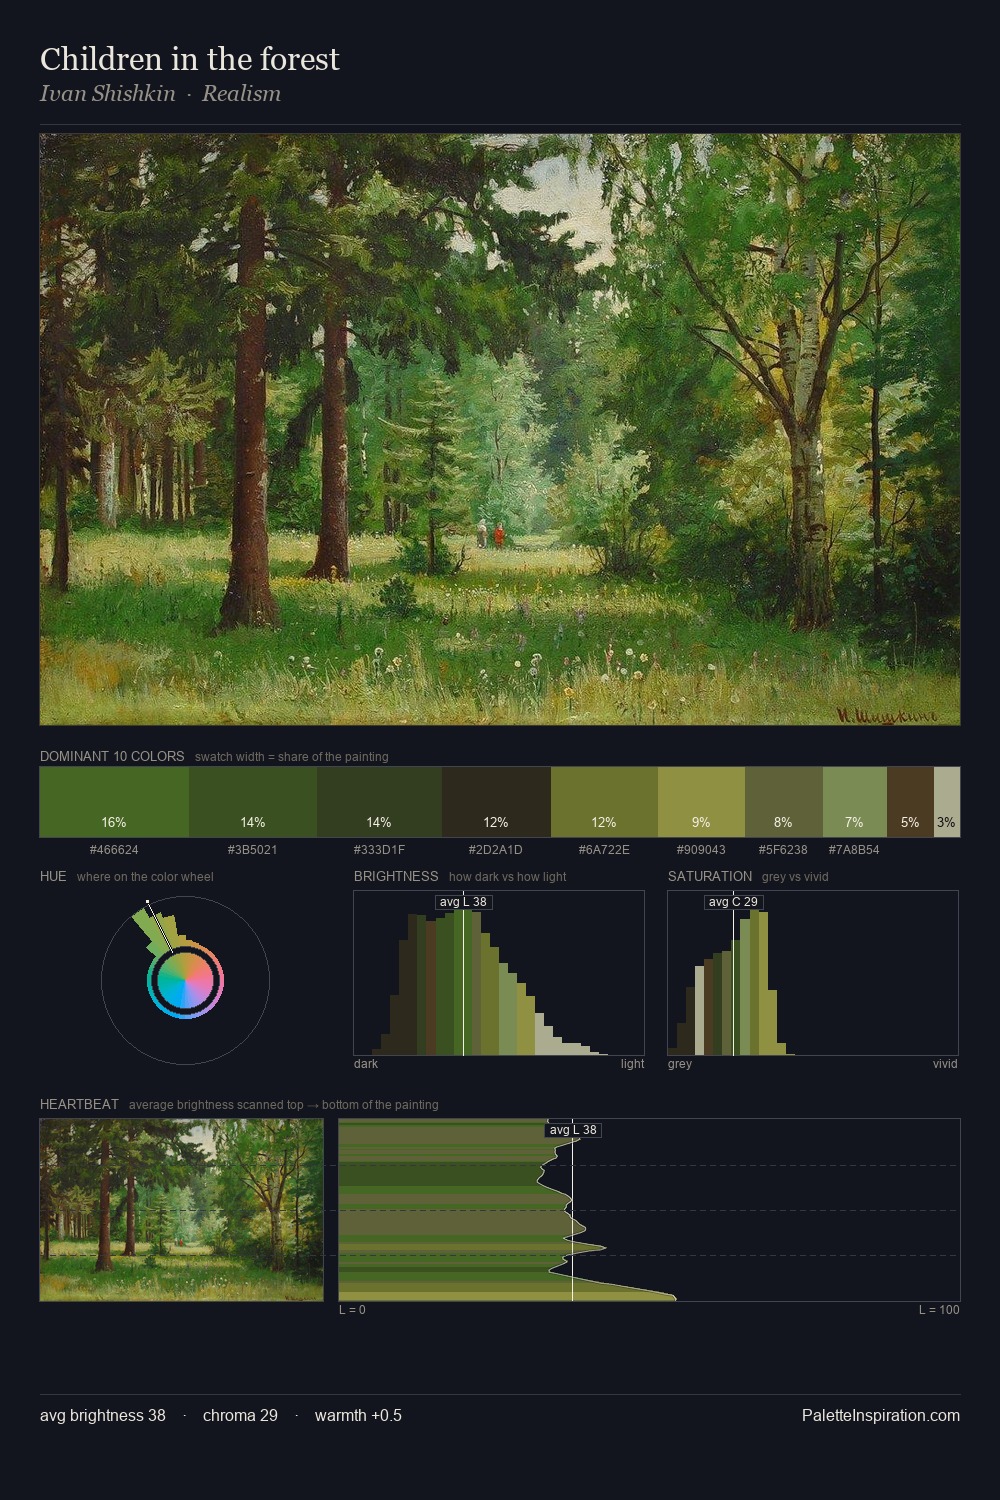The height and width of the screenshot is (1500, 1000).
Task: Click the small heartbeat painting thumbnail
Action: 181,1210
